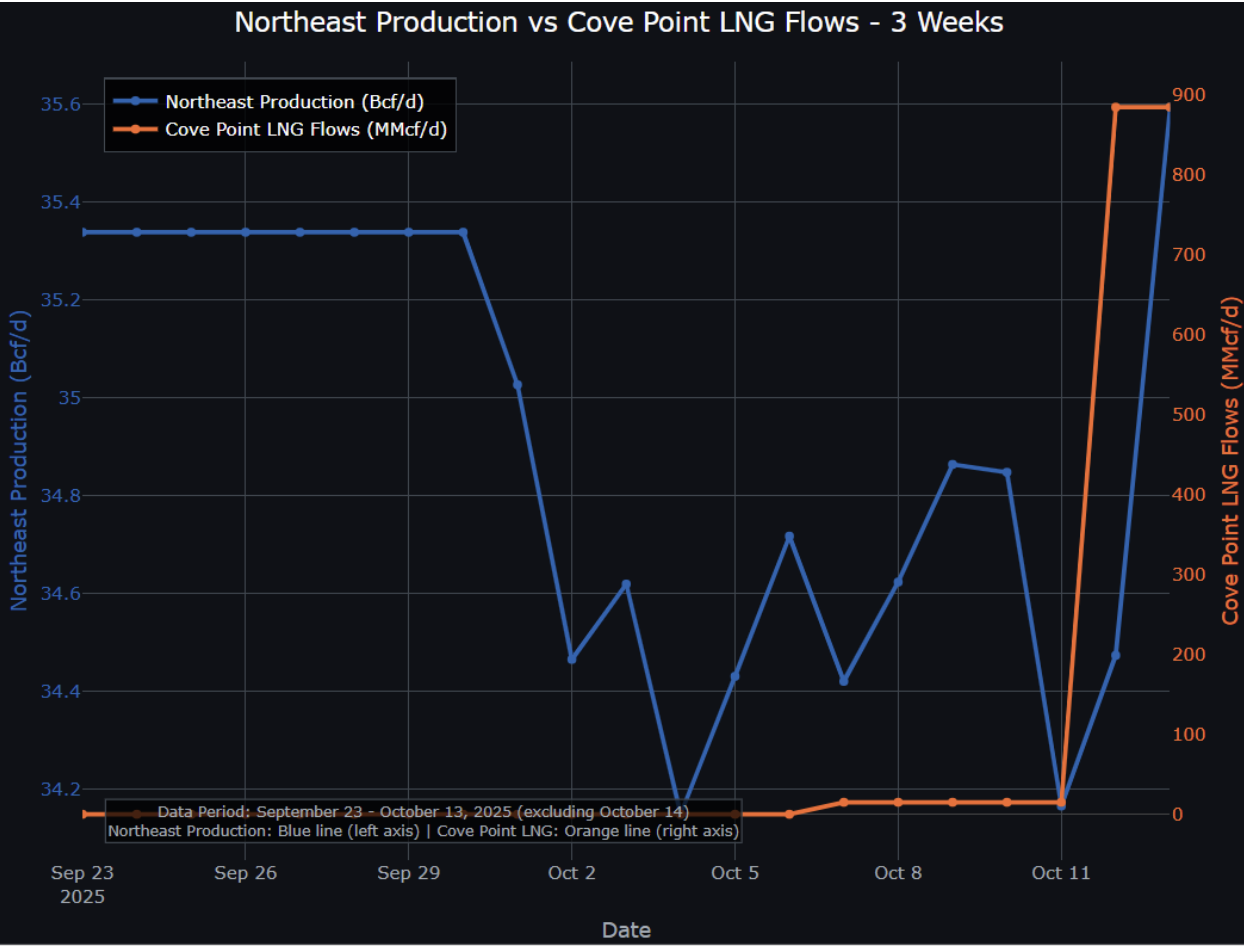
Task: Click the Oct 5 x-axis tick label
Action: (x=735, y=873)
